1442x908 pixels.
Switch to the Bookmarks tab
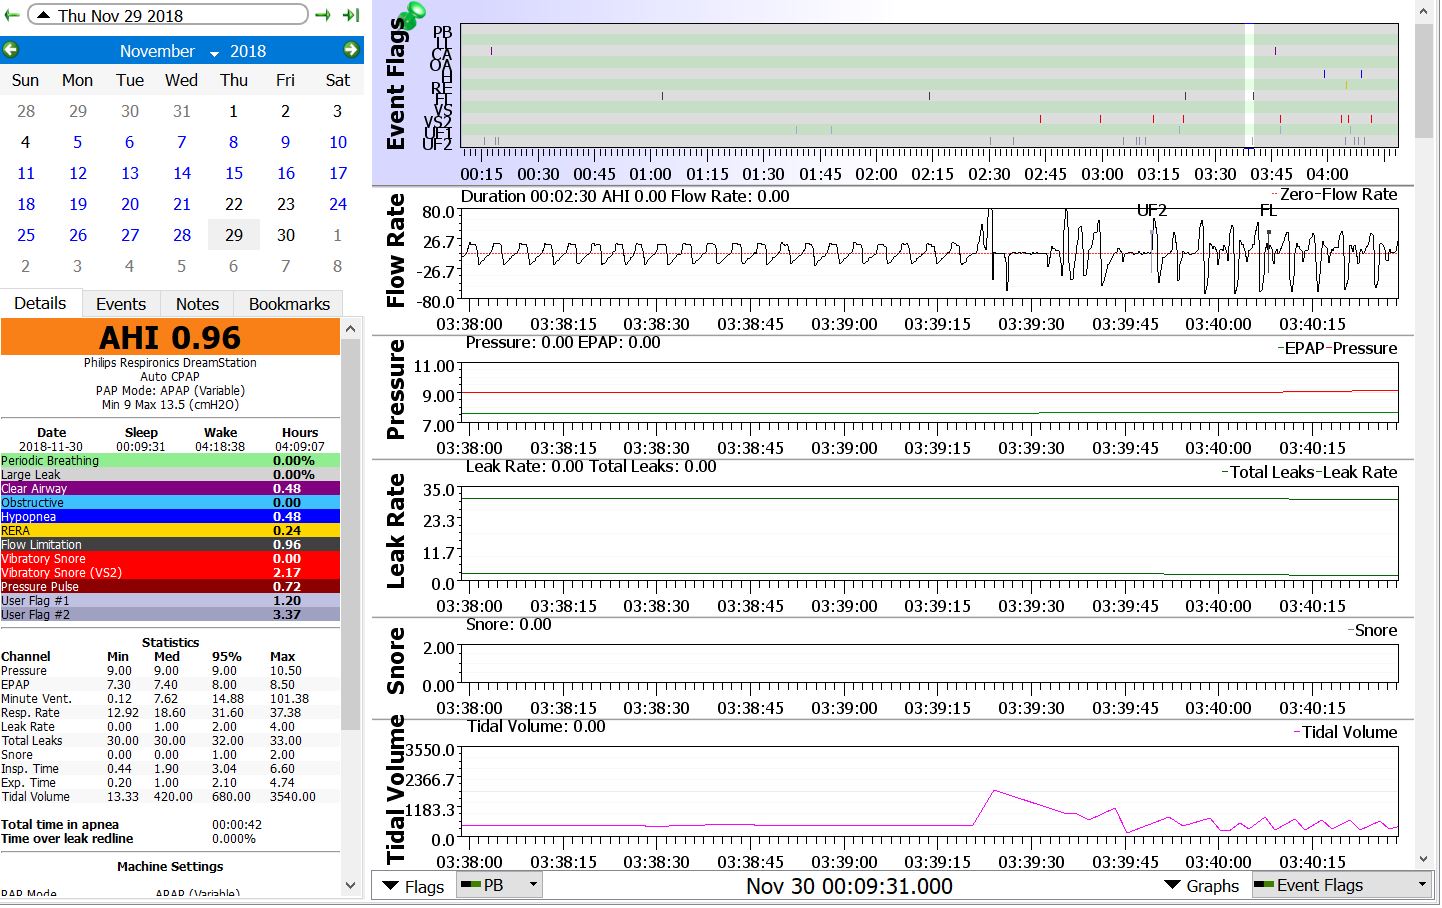289,304
